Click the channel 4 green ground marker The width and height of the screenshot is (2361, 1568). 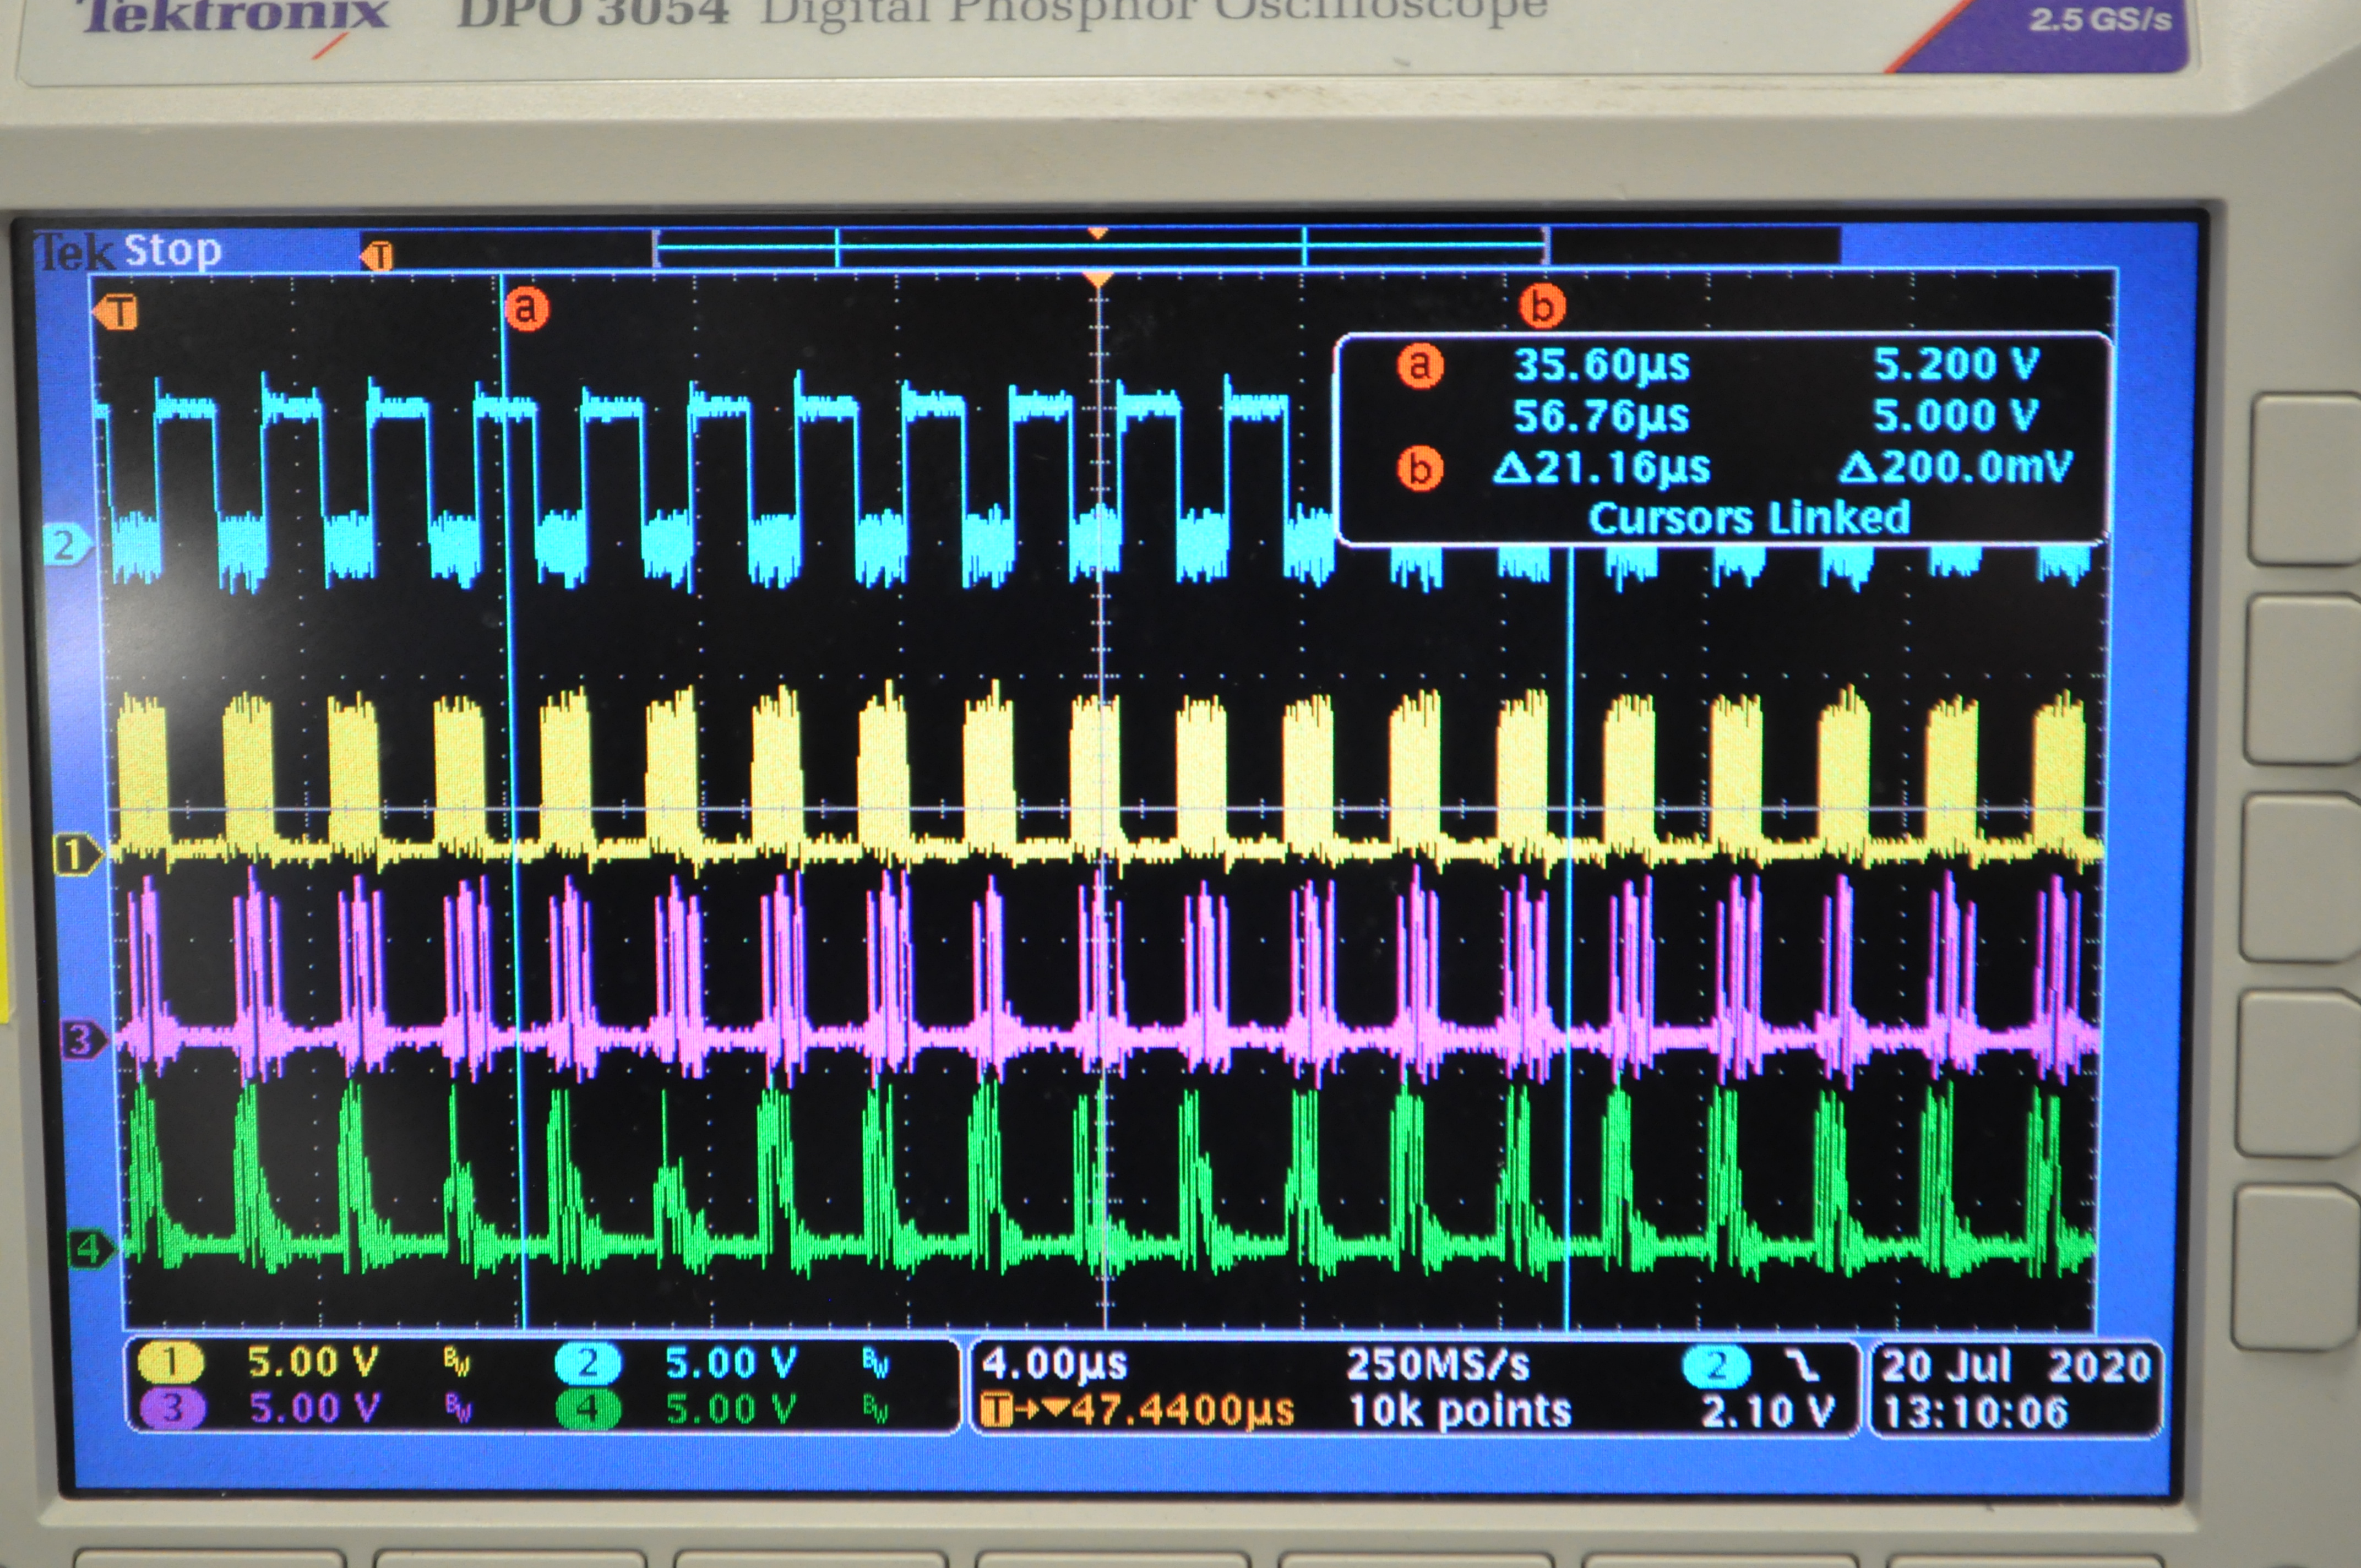click(x=89, y=1249)
